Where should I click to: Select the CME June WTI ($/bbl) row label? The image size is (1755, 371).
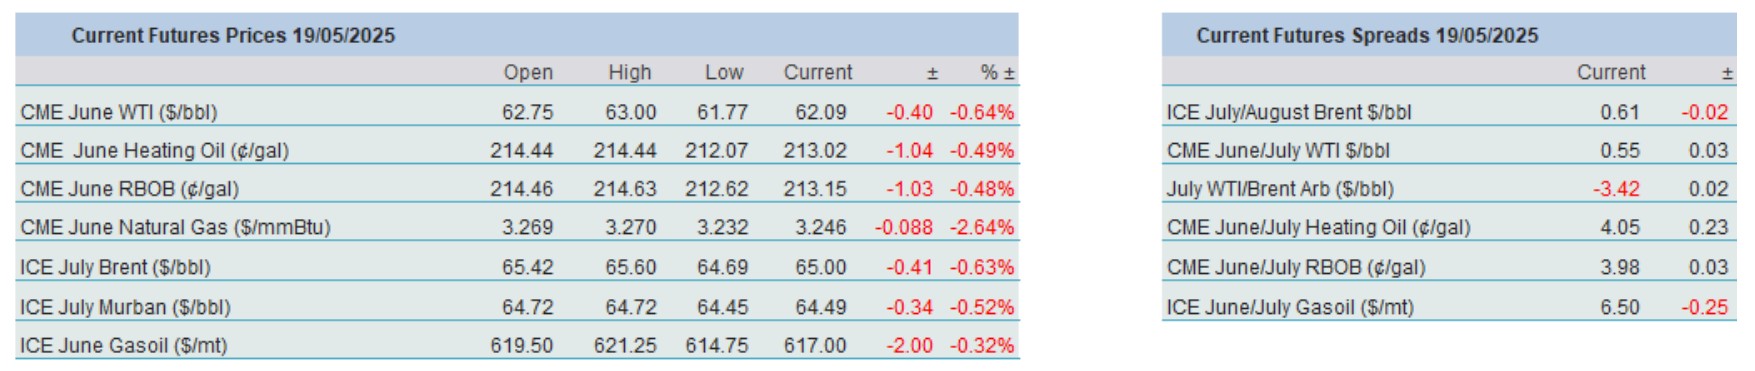point(118,112)
